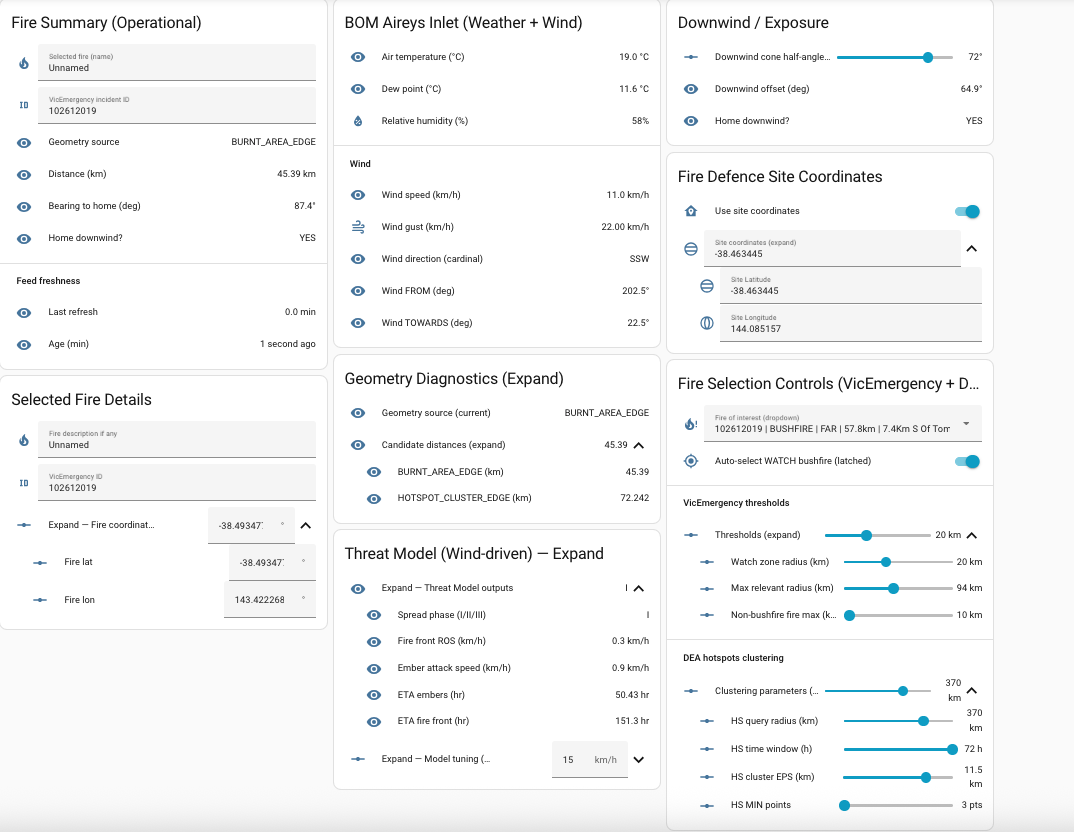The image size is (1074, 832).
Task: Click the home icon beside Use site coordinates
Action: pyautogui.click(x=691, y=211)
